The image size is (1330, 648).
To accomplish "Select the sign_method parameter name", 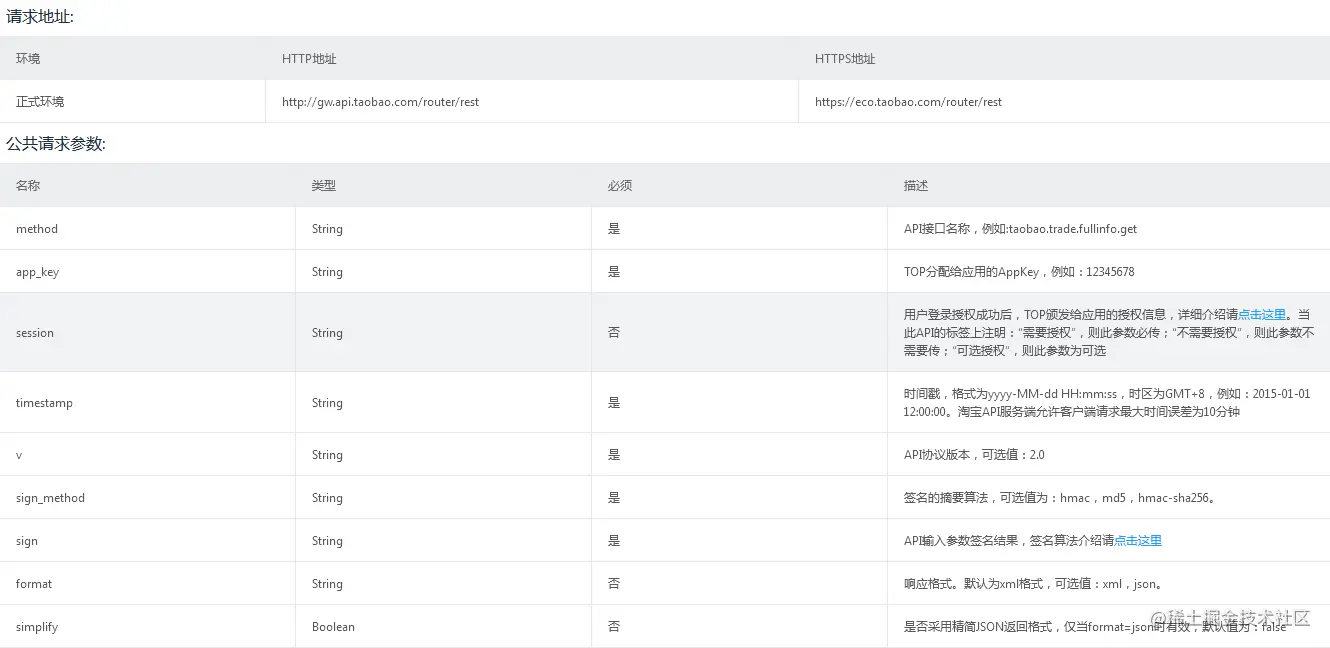I will pos(50,498).
